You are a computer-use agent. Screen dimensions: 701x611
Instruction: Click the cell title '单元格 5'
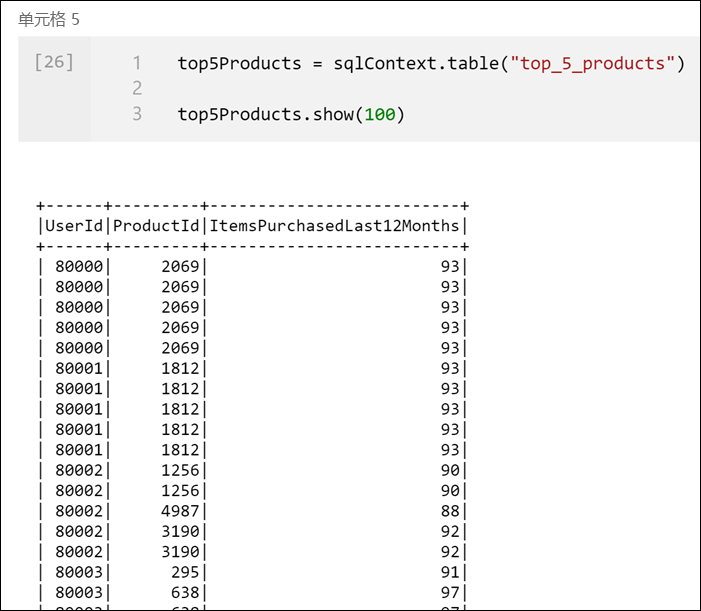[x=49, y=20]
